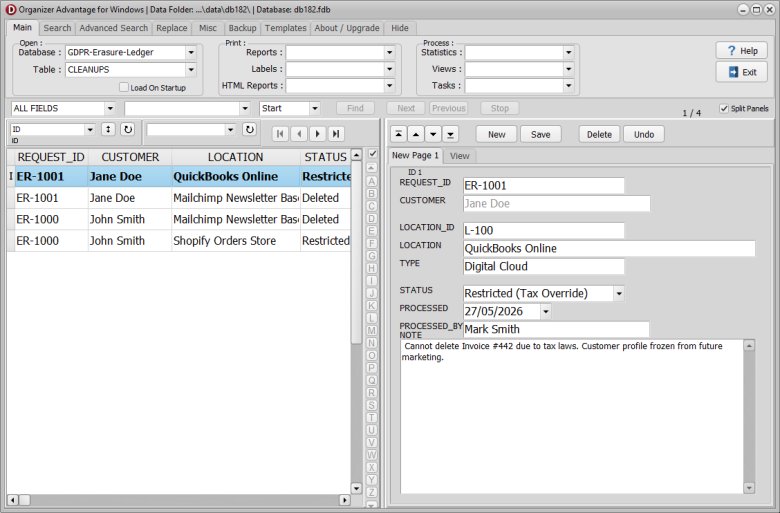Click the Save button

(x=540, y=134)
